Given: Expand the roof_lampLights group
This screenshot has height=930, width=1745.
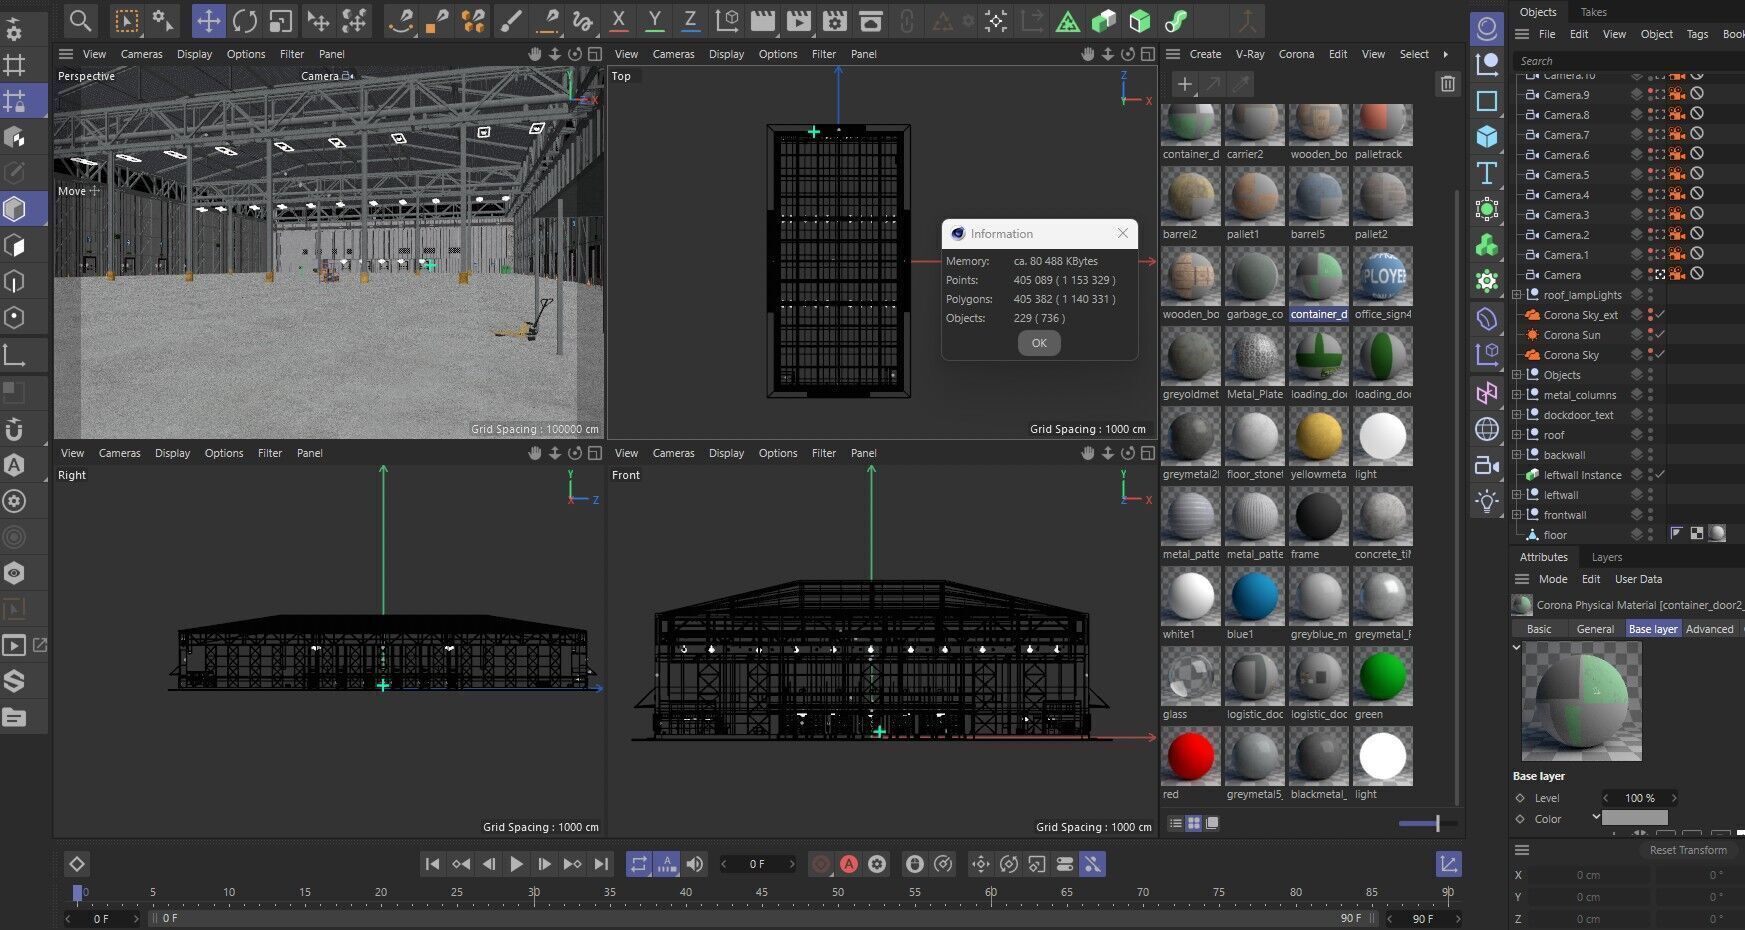Looking at the screenshot, I should pos(1517,295).
